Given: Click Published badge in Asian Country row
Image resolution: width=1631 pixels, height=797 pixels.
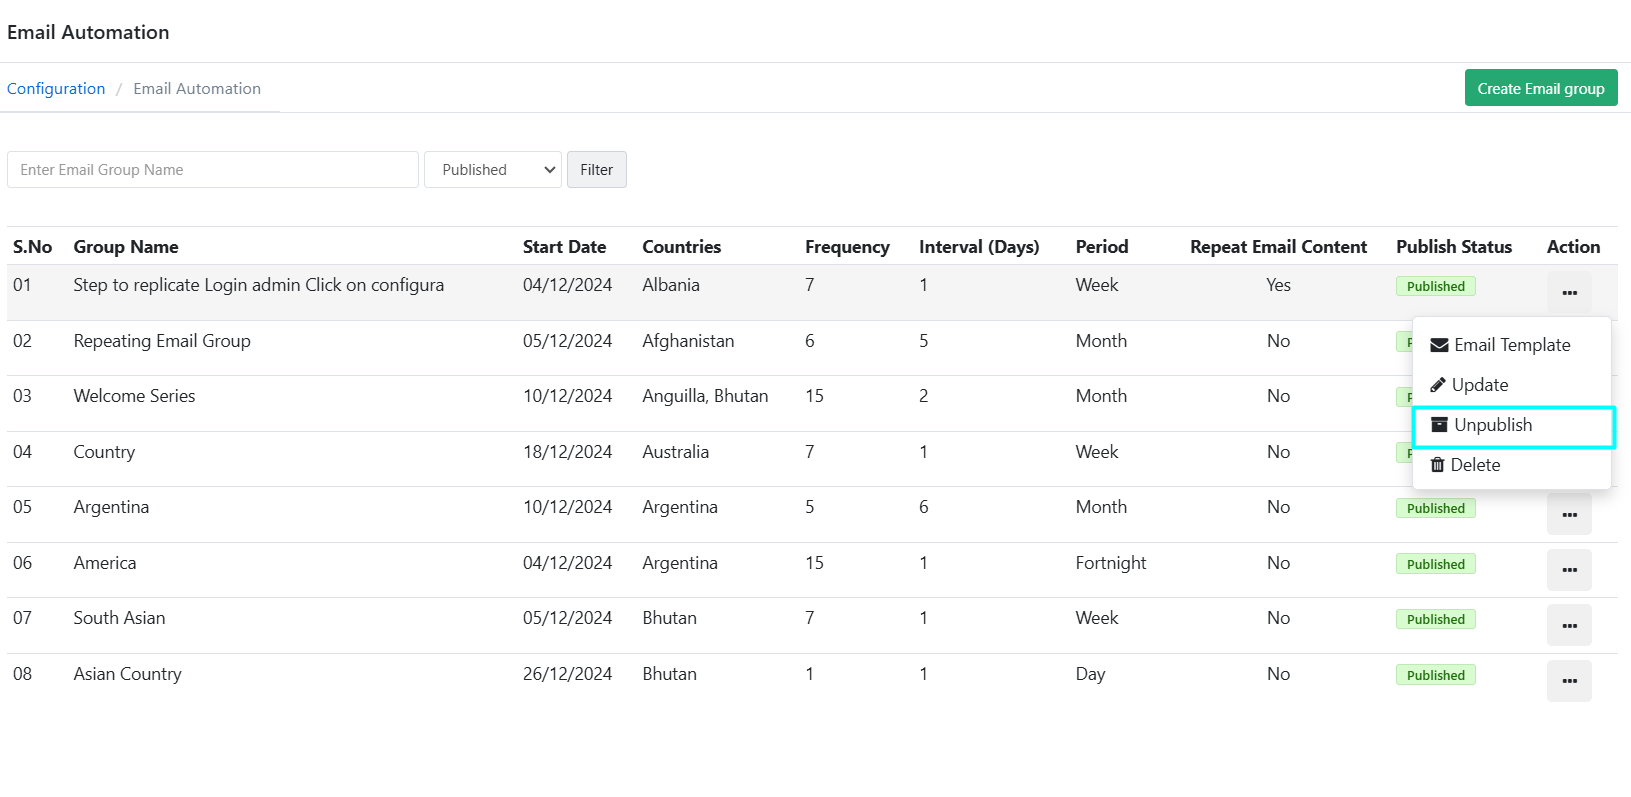Looking at the screenshot, I should pos(1435,675).
